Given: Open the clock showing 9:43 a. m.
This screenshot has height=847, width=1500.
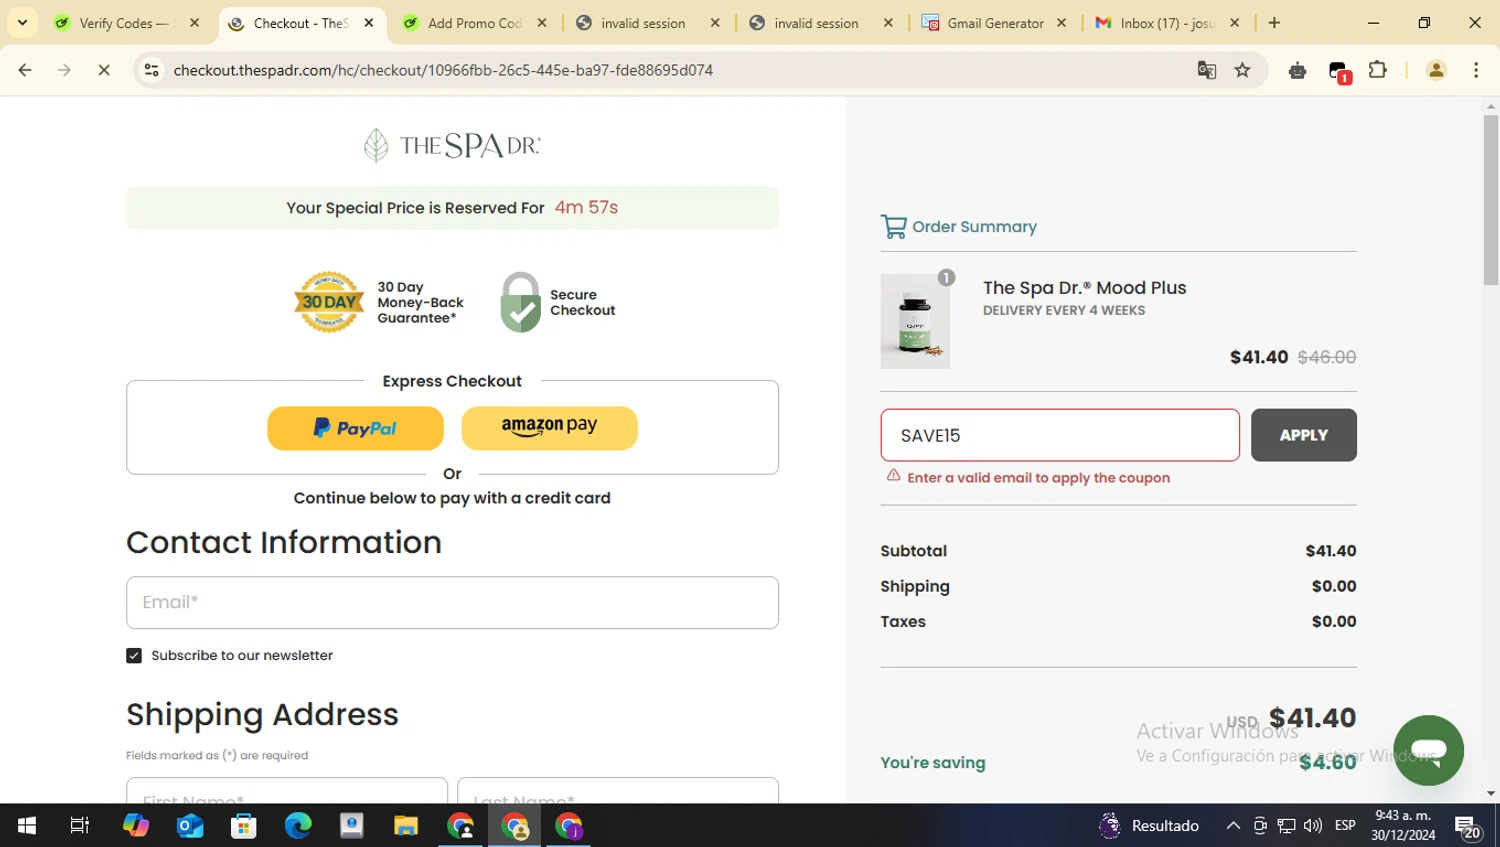Looking at the screenshot, I should (1403, 826).
